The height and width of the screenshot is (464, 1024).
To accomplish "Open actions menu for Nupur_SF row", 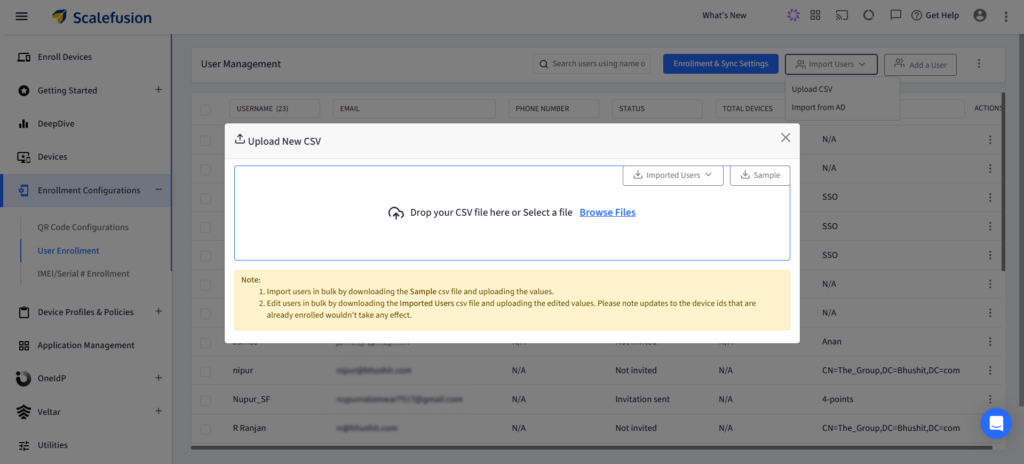I will point(990,399).
